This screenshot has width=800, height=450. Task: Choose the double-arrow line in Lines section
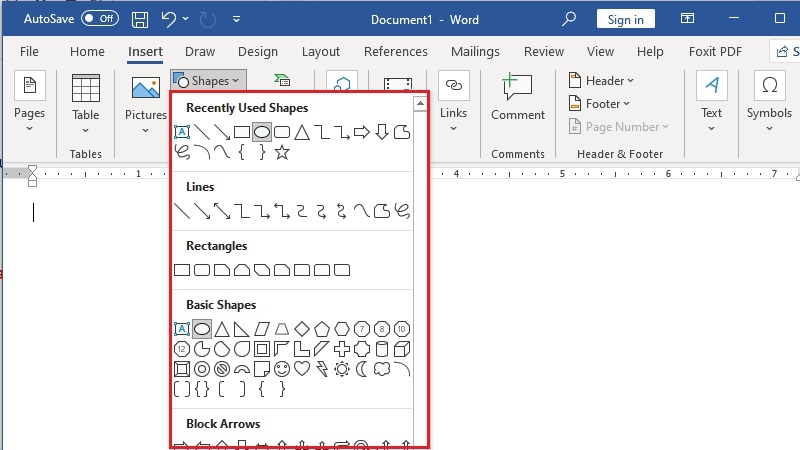tap(222, 211)
